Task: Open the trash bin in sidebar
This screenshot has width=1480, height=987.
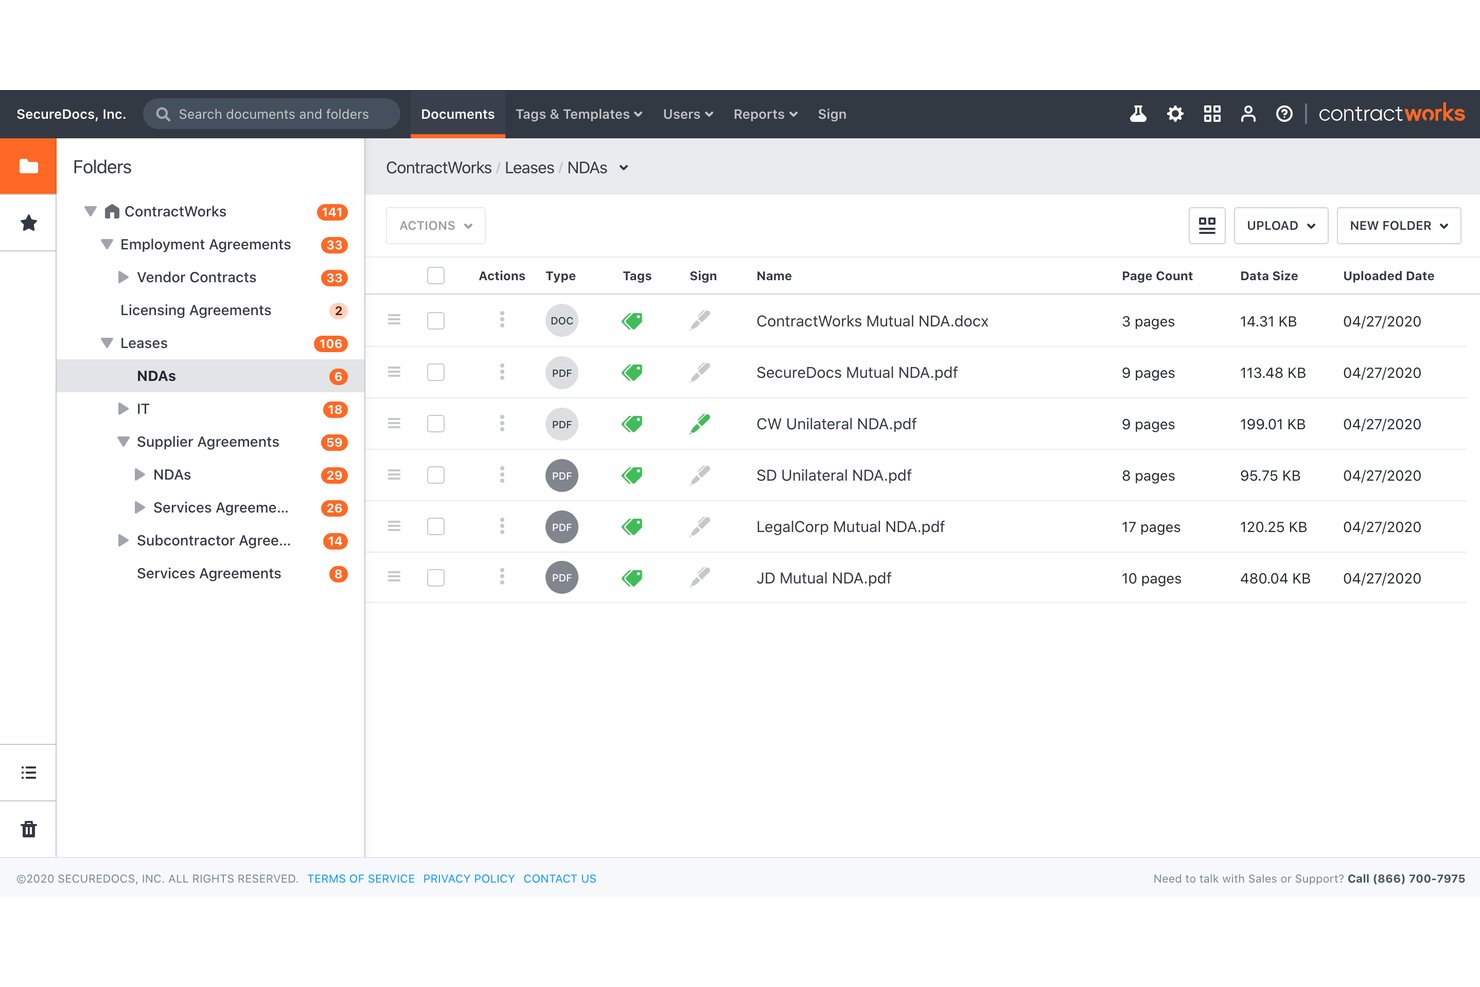Action: point(28,829)
